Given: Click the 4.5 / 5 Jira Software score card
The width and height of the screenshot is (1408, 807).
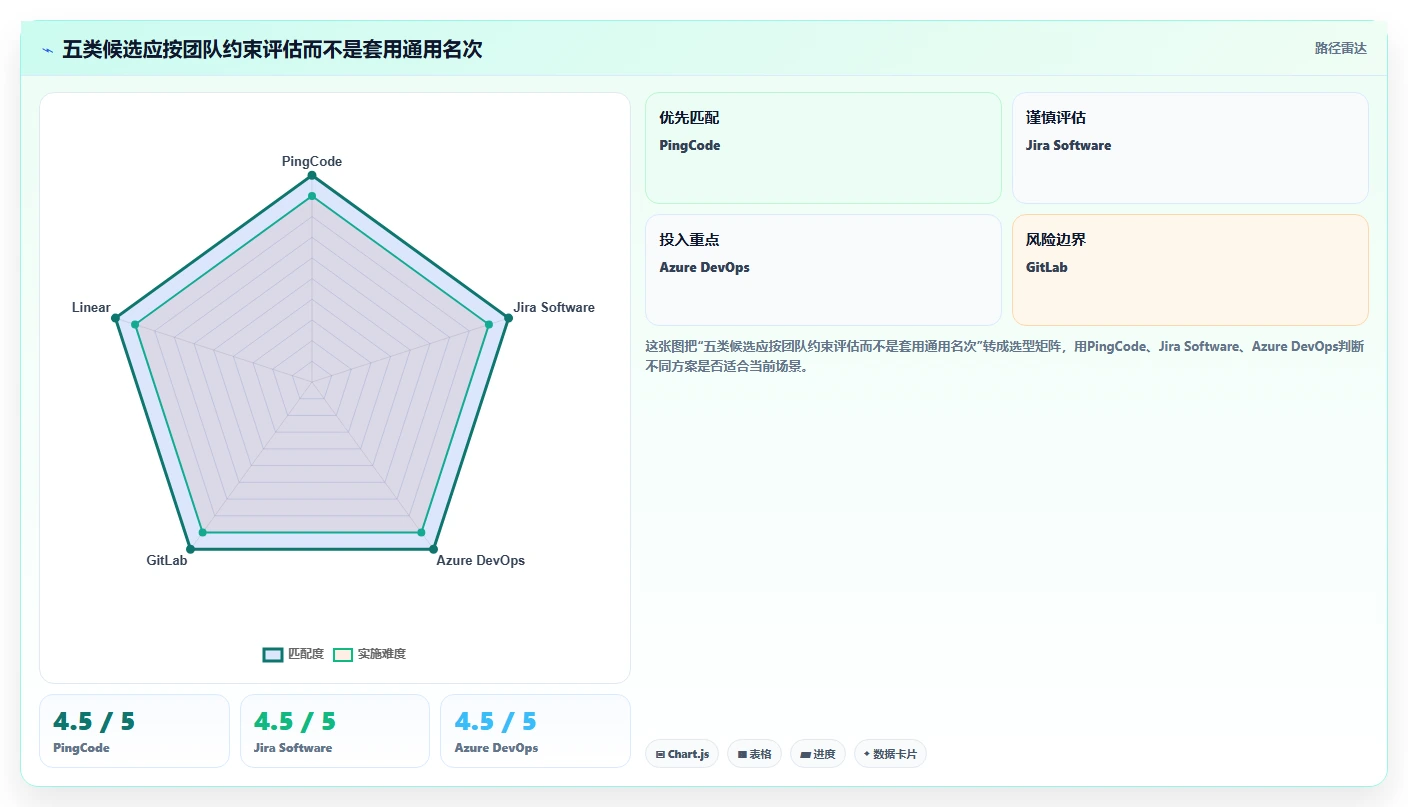Looking at the screenshot, I should tap(335, 731).
